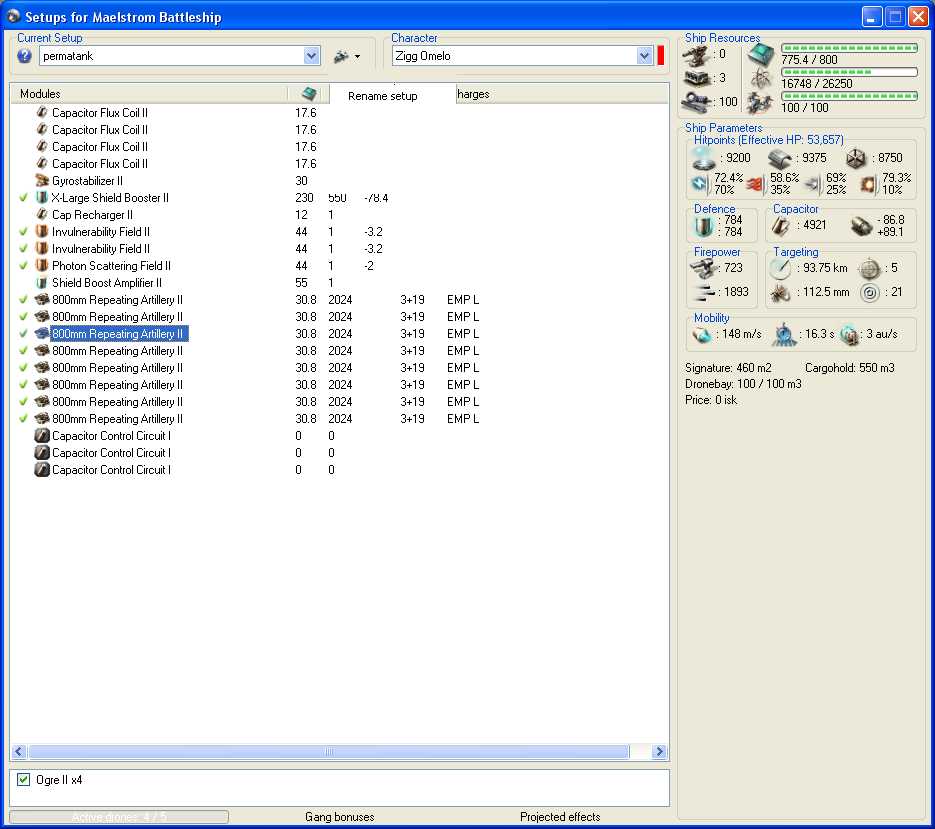Select Cap Recharger II module name
Screen dimensions: 935x829
tap(92, 215)
